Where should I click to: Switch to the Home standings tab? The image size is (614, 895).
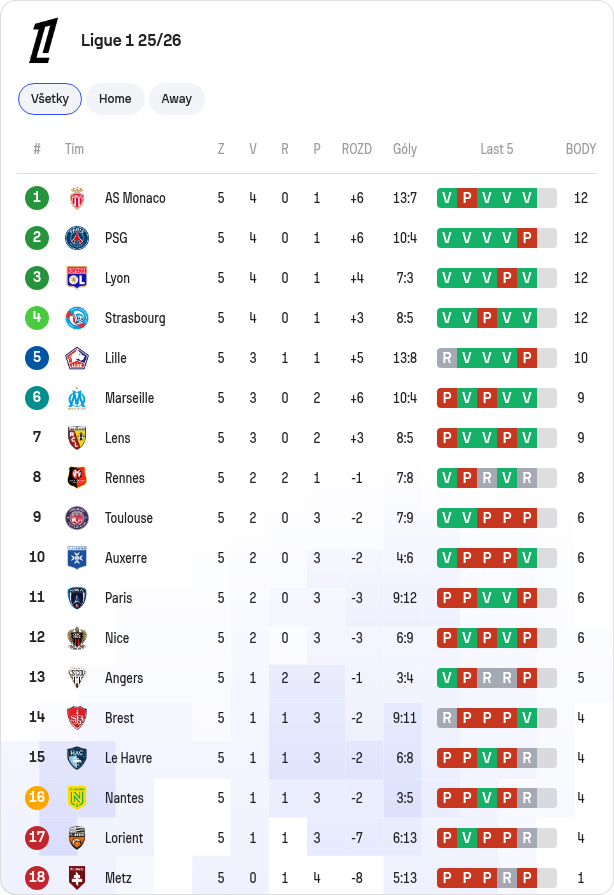(115, 99)
